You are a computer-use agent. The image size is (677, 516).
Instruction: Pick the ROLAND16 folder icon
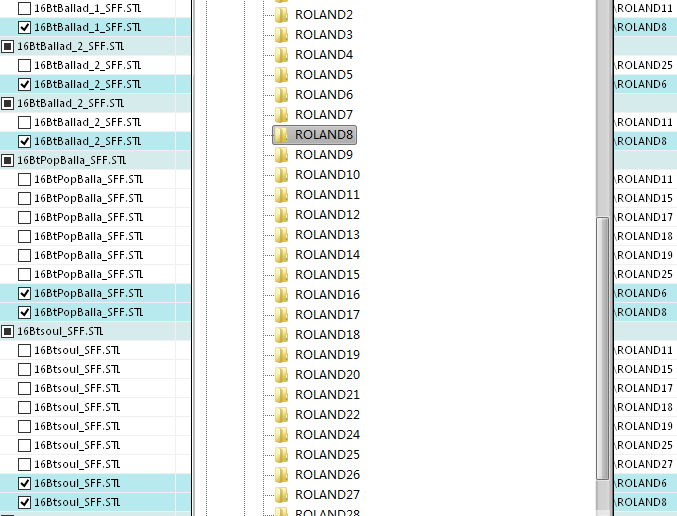coord(282,295)
